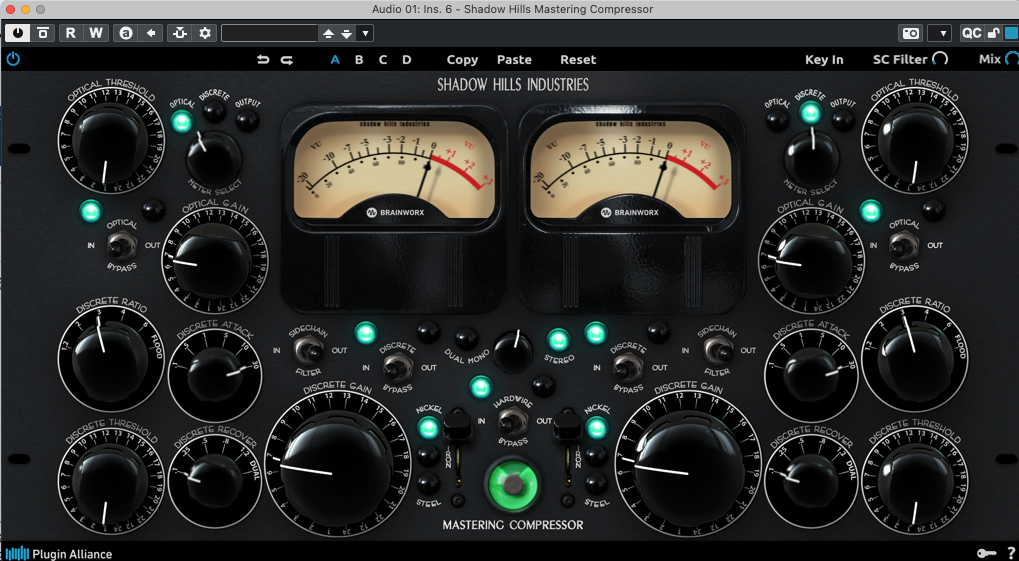Flip right channel Discrete Bypass switch
Screen dimensions: 1019x561
pos(627,367)
